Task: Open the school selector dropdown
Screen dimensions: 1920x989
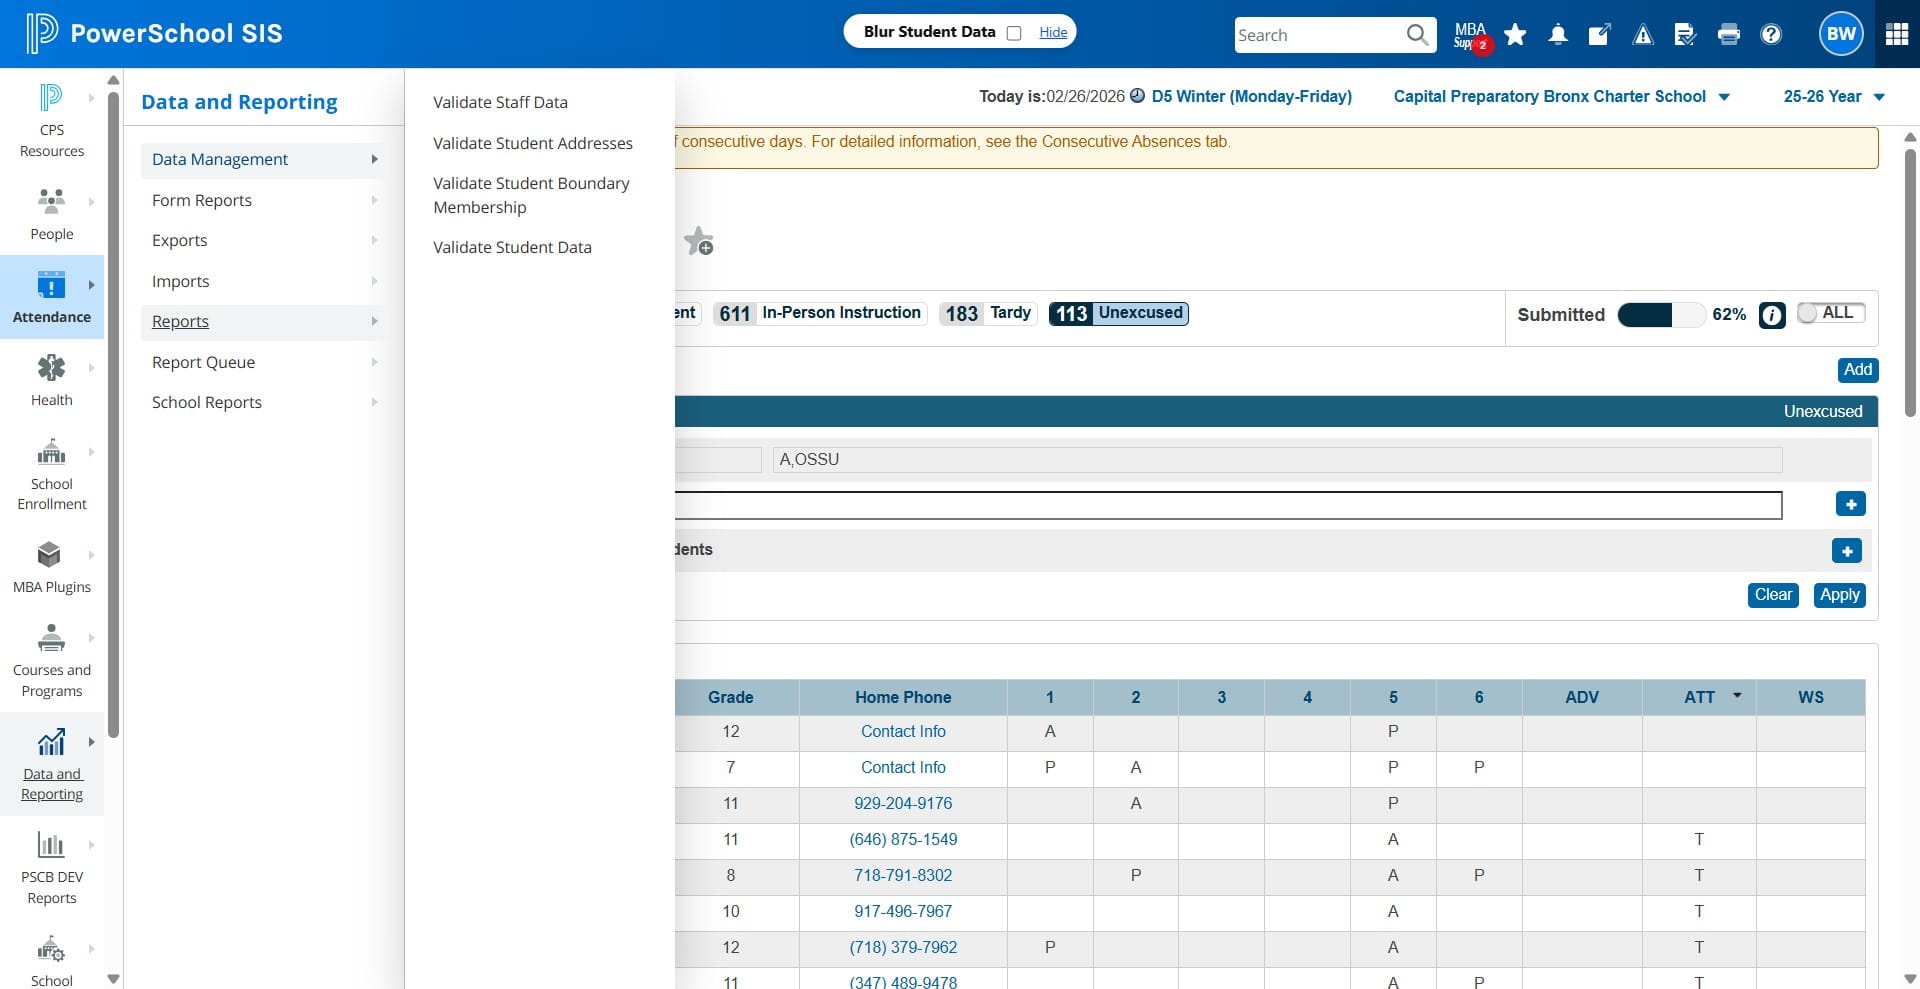Action: pos(1561,97)
